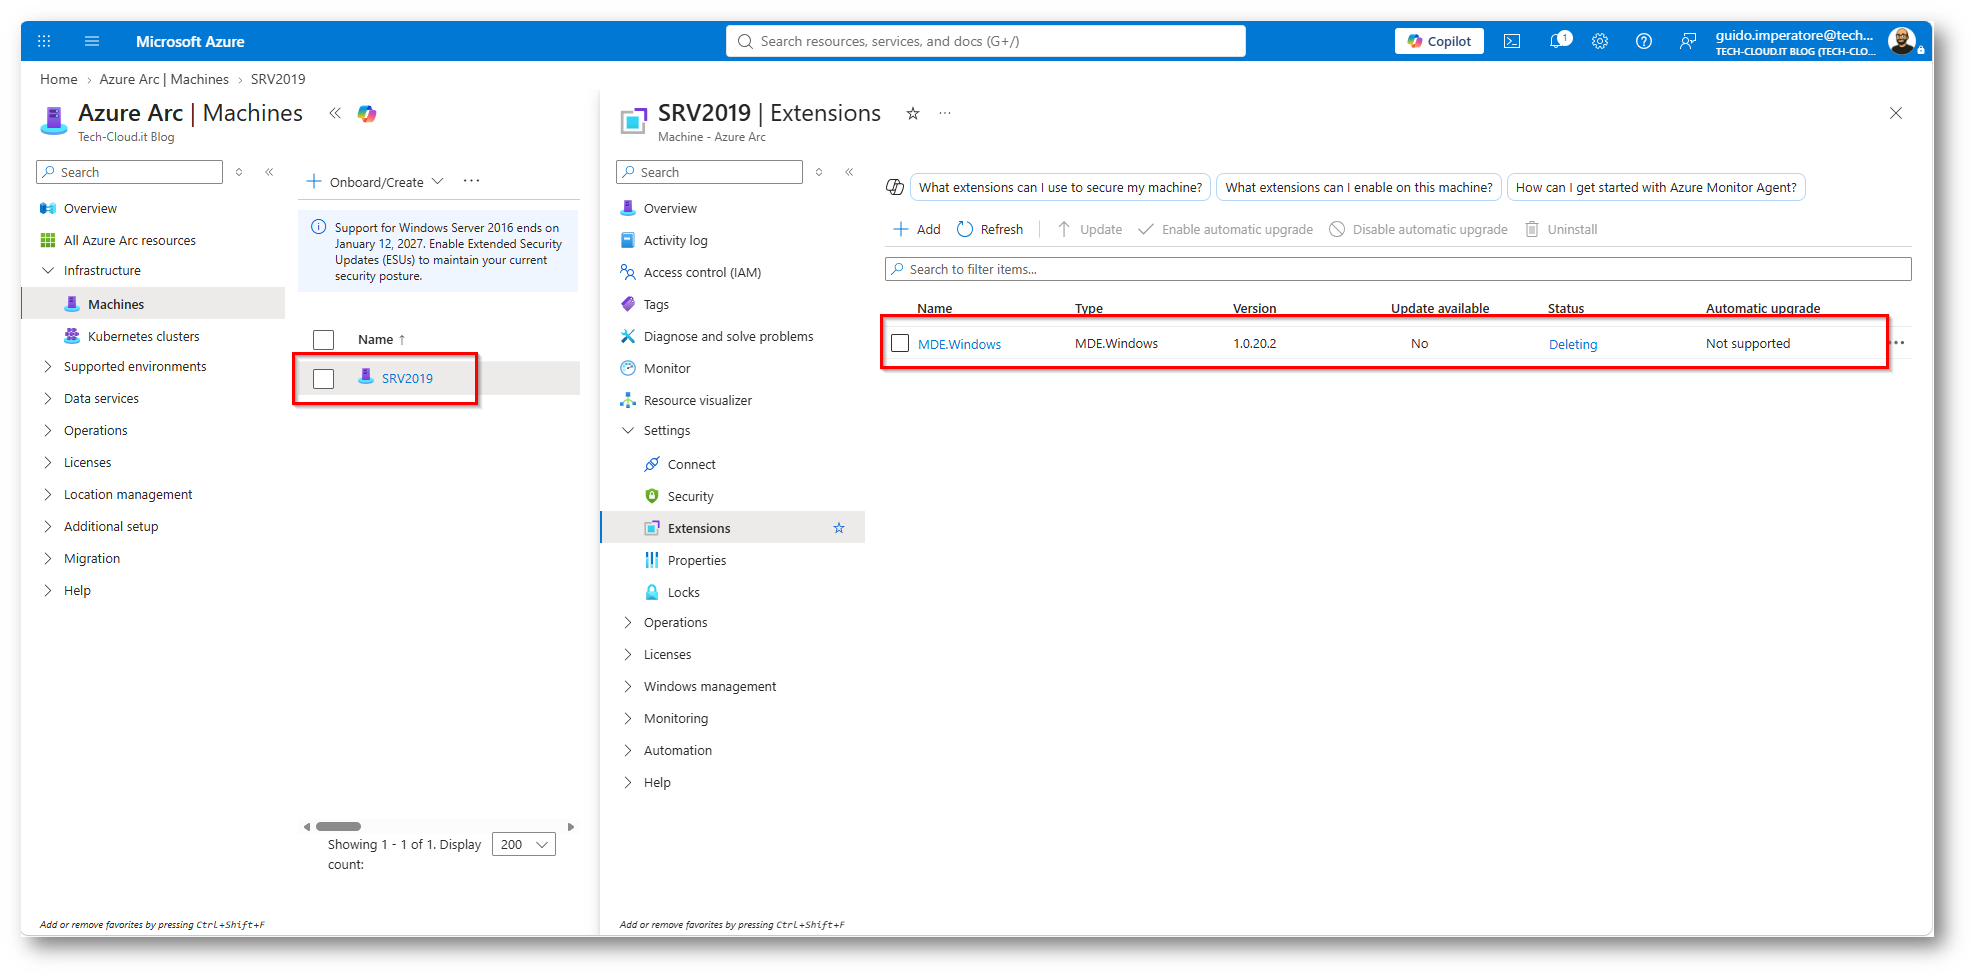The height and width of the screenshot is (979, 1976).
Task: Click the favorite star on Extensions menu item
Action: click(839, 528)
